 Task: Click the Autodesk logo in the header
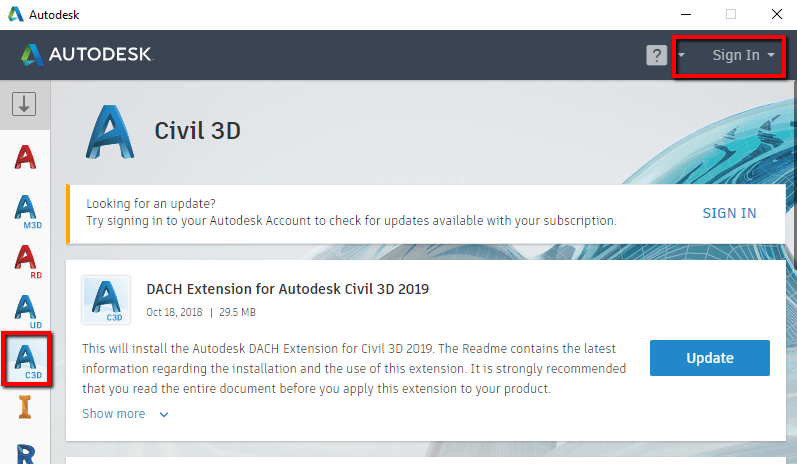pyautogui.click(x=86, y=54)
